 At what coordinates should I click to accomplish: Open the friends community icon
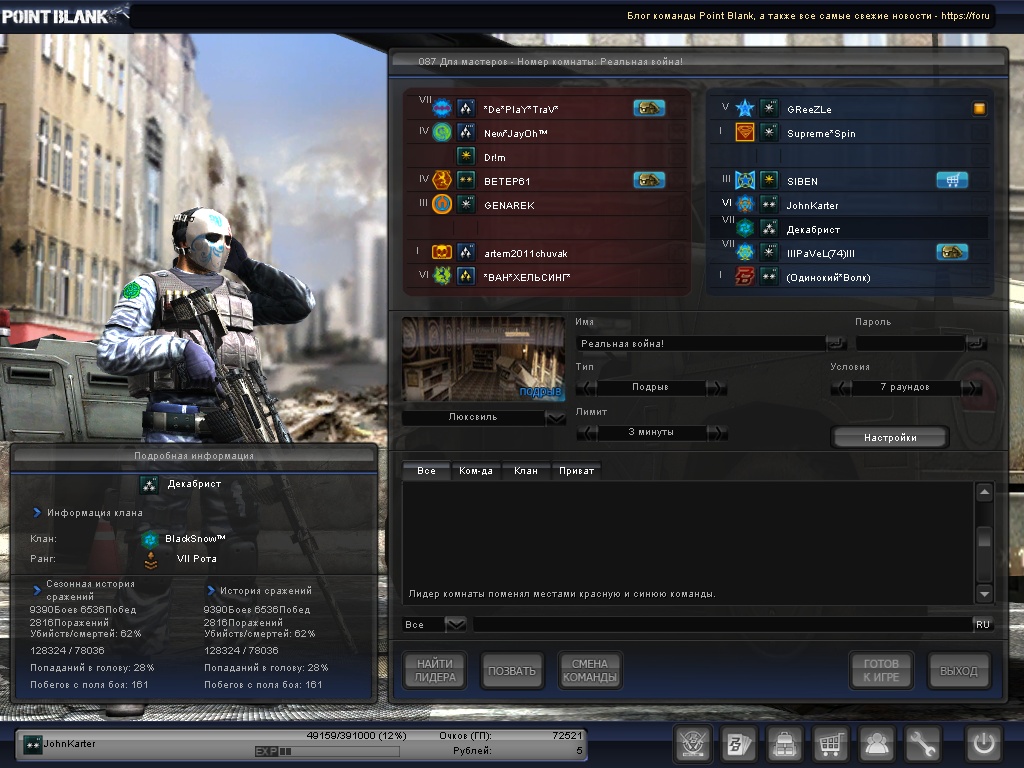click(x=876, y=743)
